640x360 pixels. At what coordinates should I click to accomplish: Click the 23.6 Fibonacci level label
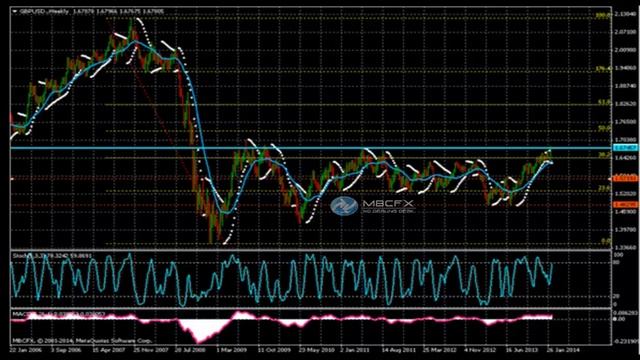click(604, 187)
